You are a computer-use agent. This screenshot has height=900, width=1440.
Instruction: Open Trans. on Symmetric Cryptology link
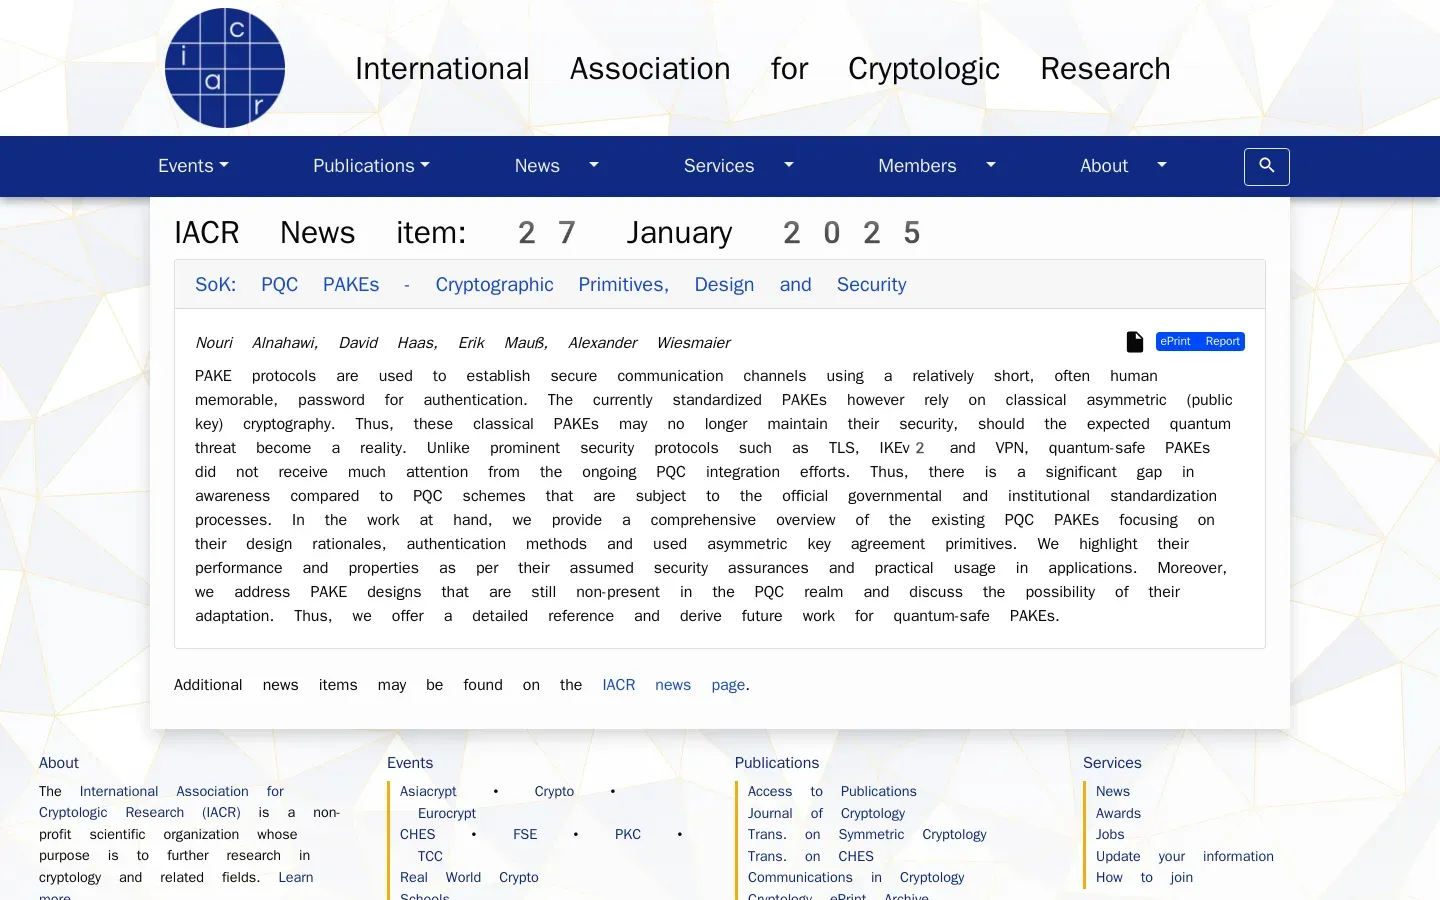pos(867,834)
